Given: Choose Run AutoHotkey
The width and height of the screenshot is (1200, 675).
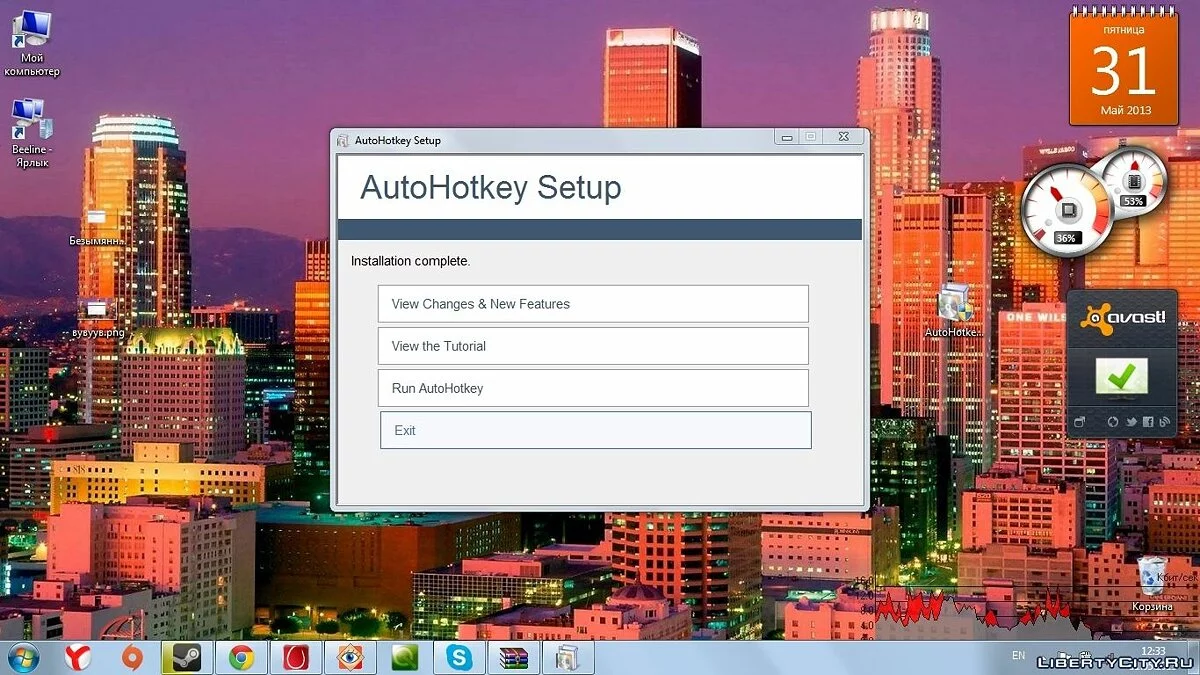Looking at the screenshot, I should 592,388.
